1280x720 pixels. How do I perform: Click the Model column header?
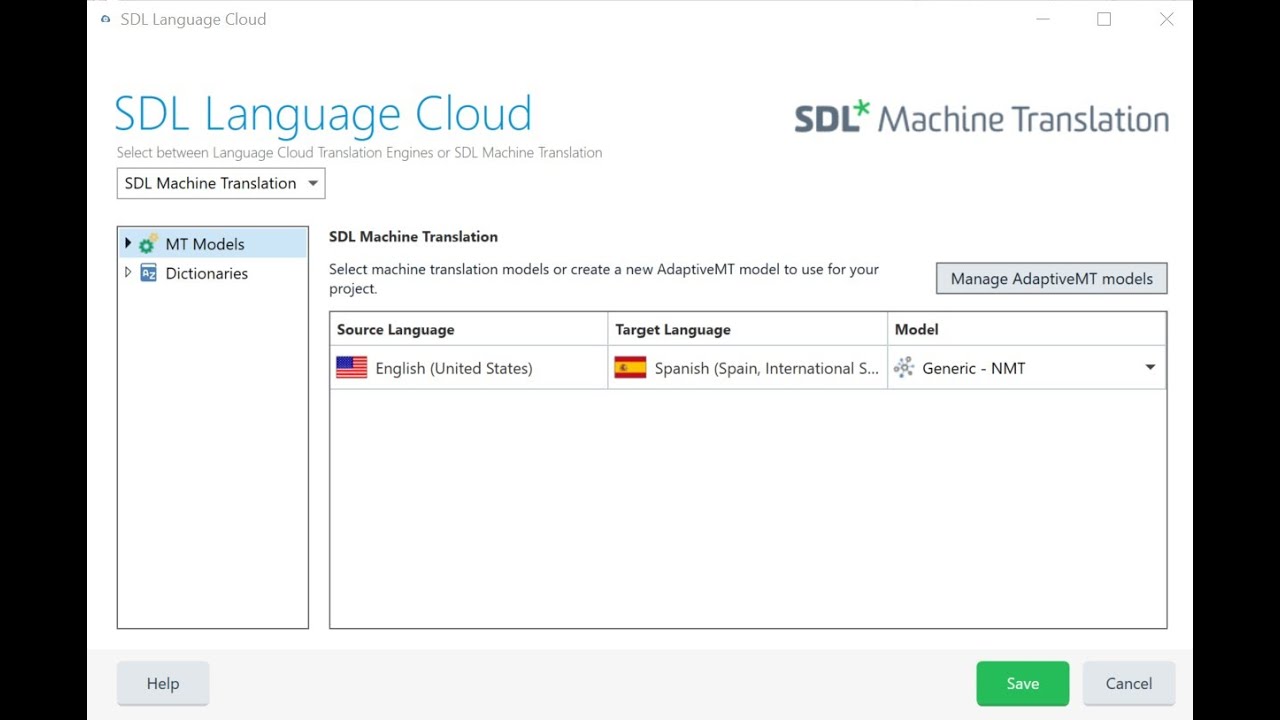pos(1026,329)
